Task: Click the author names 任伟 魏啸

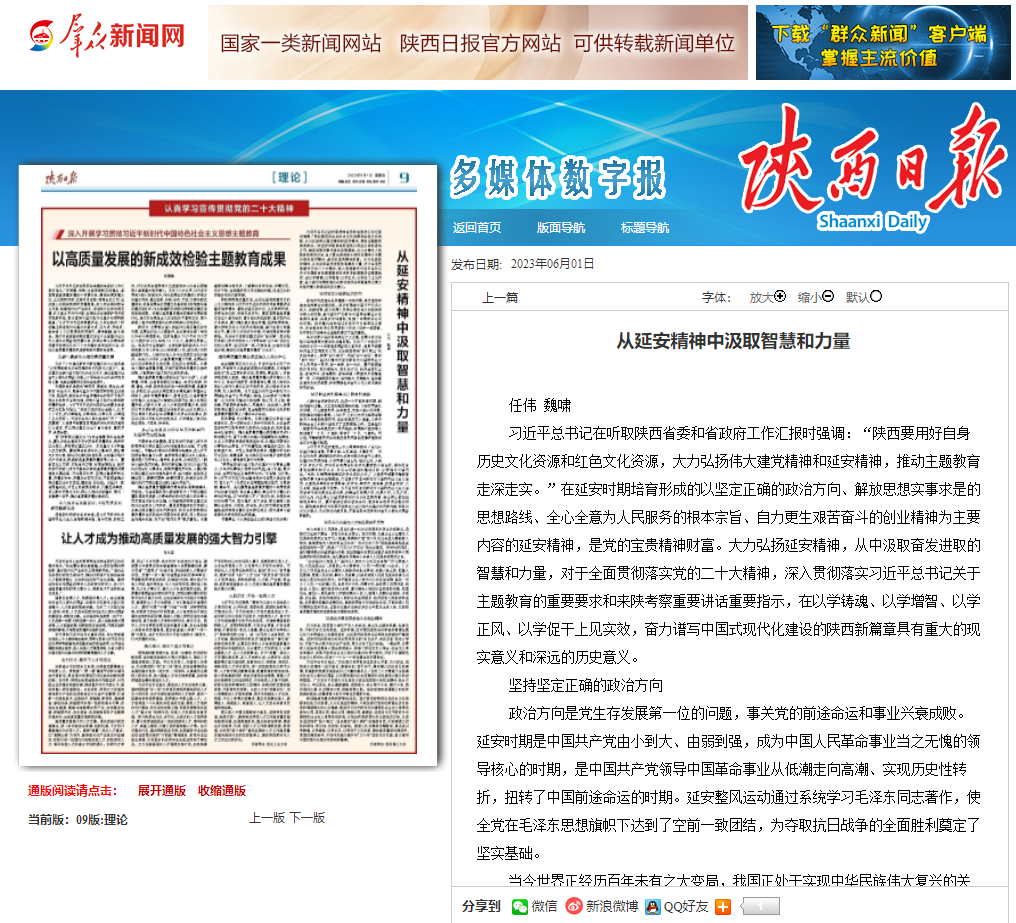Action: point(540,406)
